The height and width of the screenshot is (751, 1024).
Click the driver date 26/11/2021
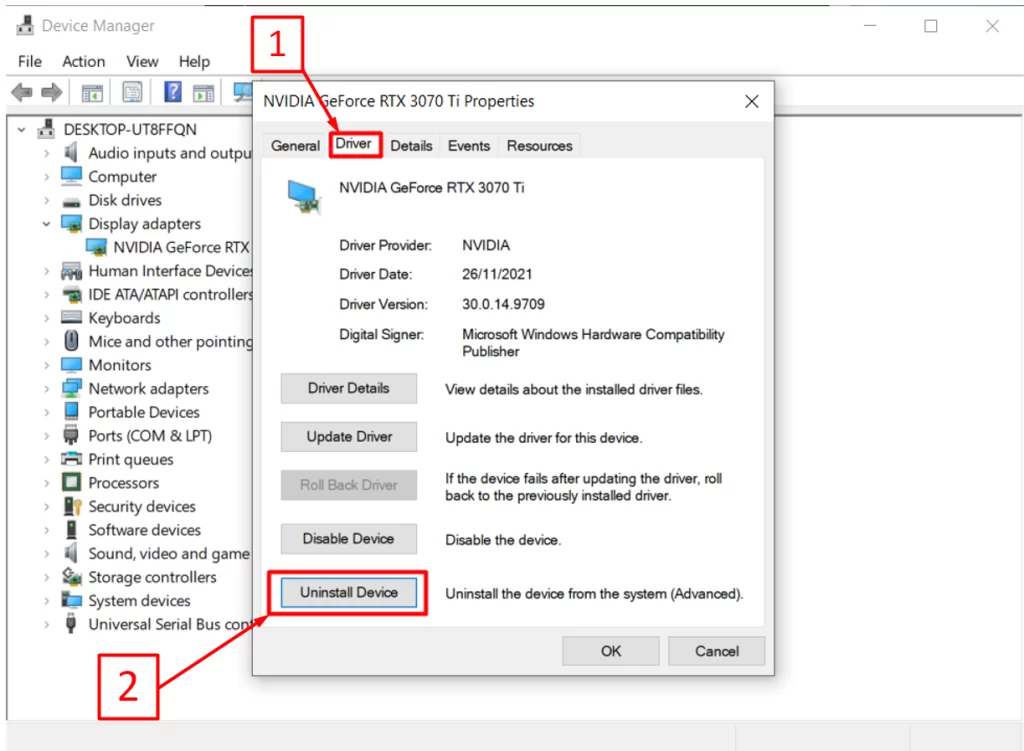497,274
